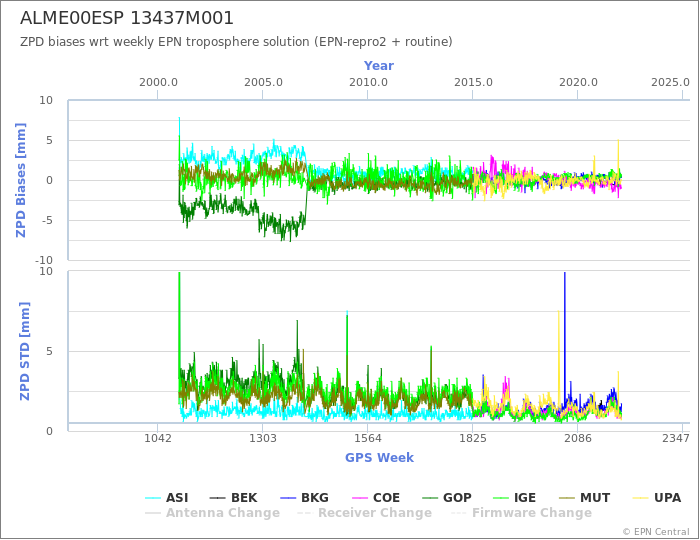The width and height of the screenshot is (700, 540).
Task: Click the 1564 GPS week label
Action: [x=368, y=438]
